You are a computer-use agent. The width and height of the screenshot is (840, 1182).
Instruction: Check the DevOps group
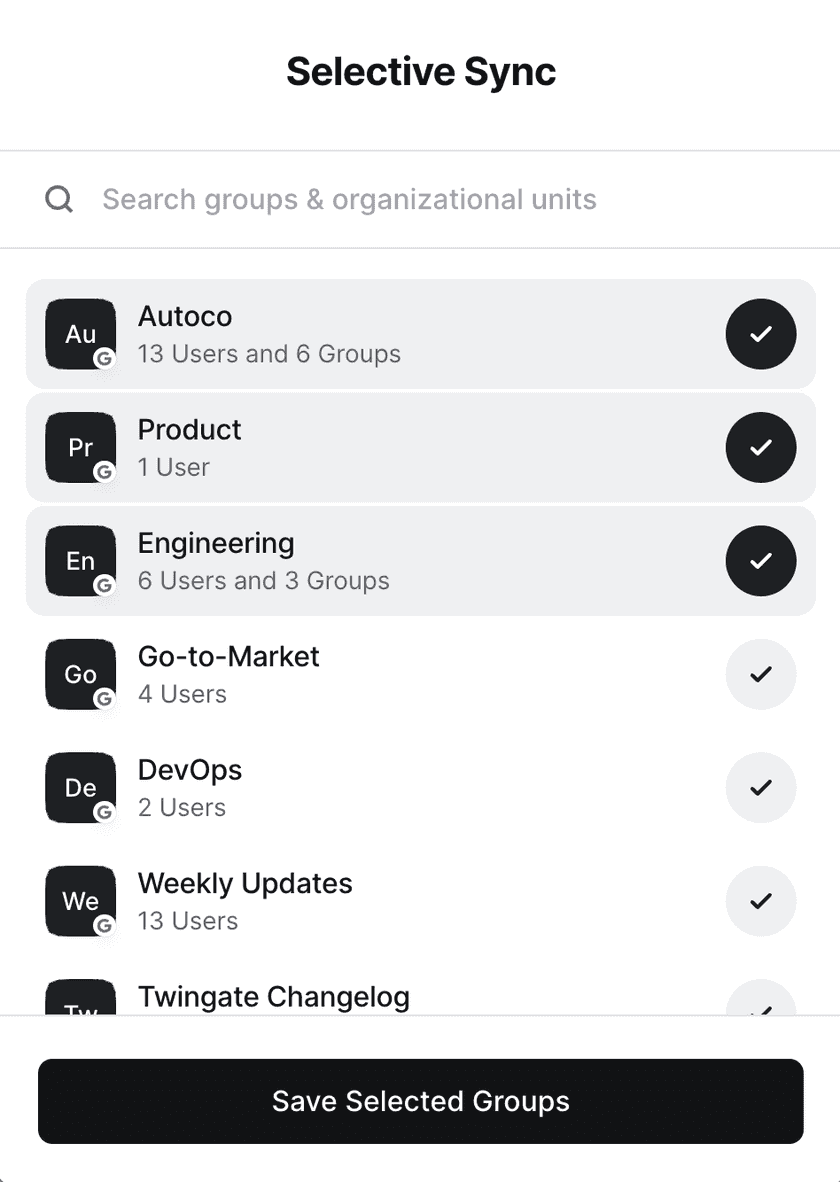click(x=760, y=788)
